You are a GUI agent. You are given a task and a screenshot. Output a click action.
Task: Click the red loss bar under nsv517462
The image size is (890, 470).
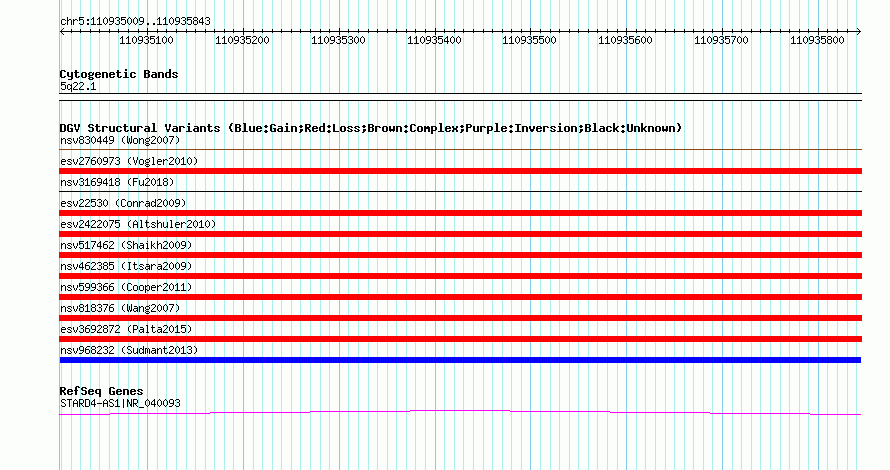coord(460,255)
